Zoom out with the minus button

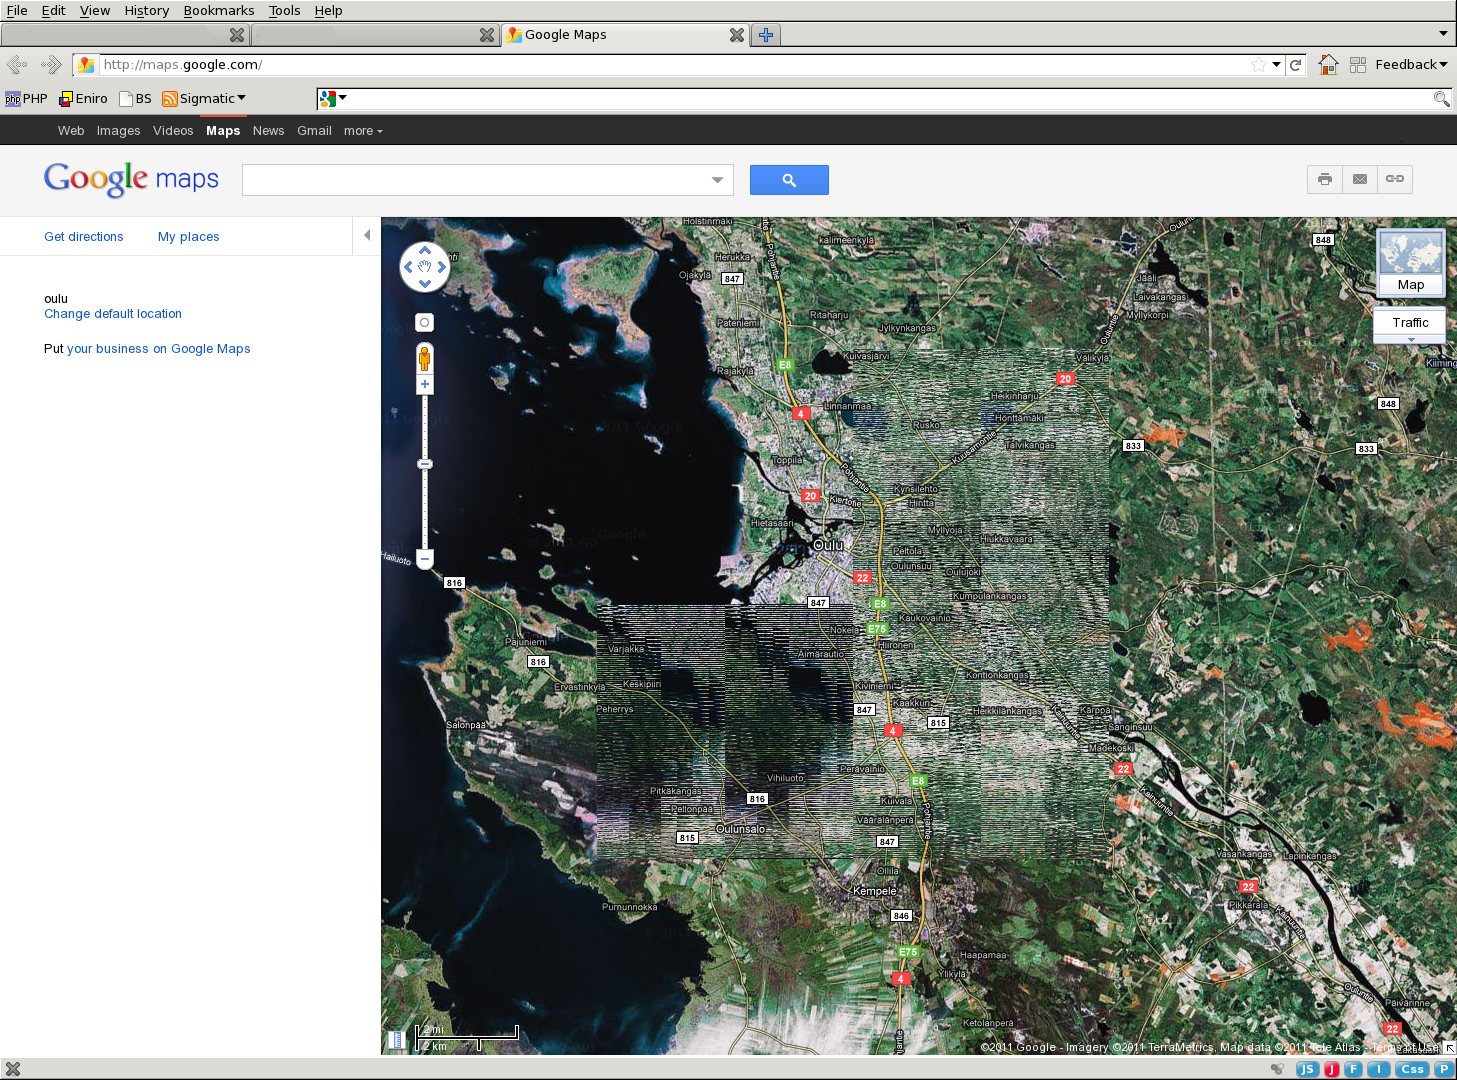tap(424, 558)
